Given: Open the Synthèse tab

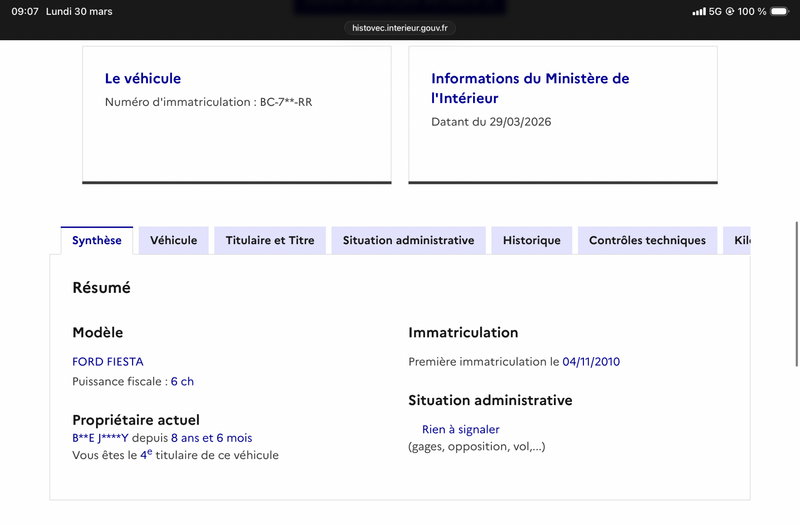Looking at the screenshot, I should (97, 240).
